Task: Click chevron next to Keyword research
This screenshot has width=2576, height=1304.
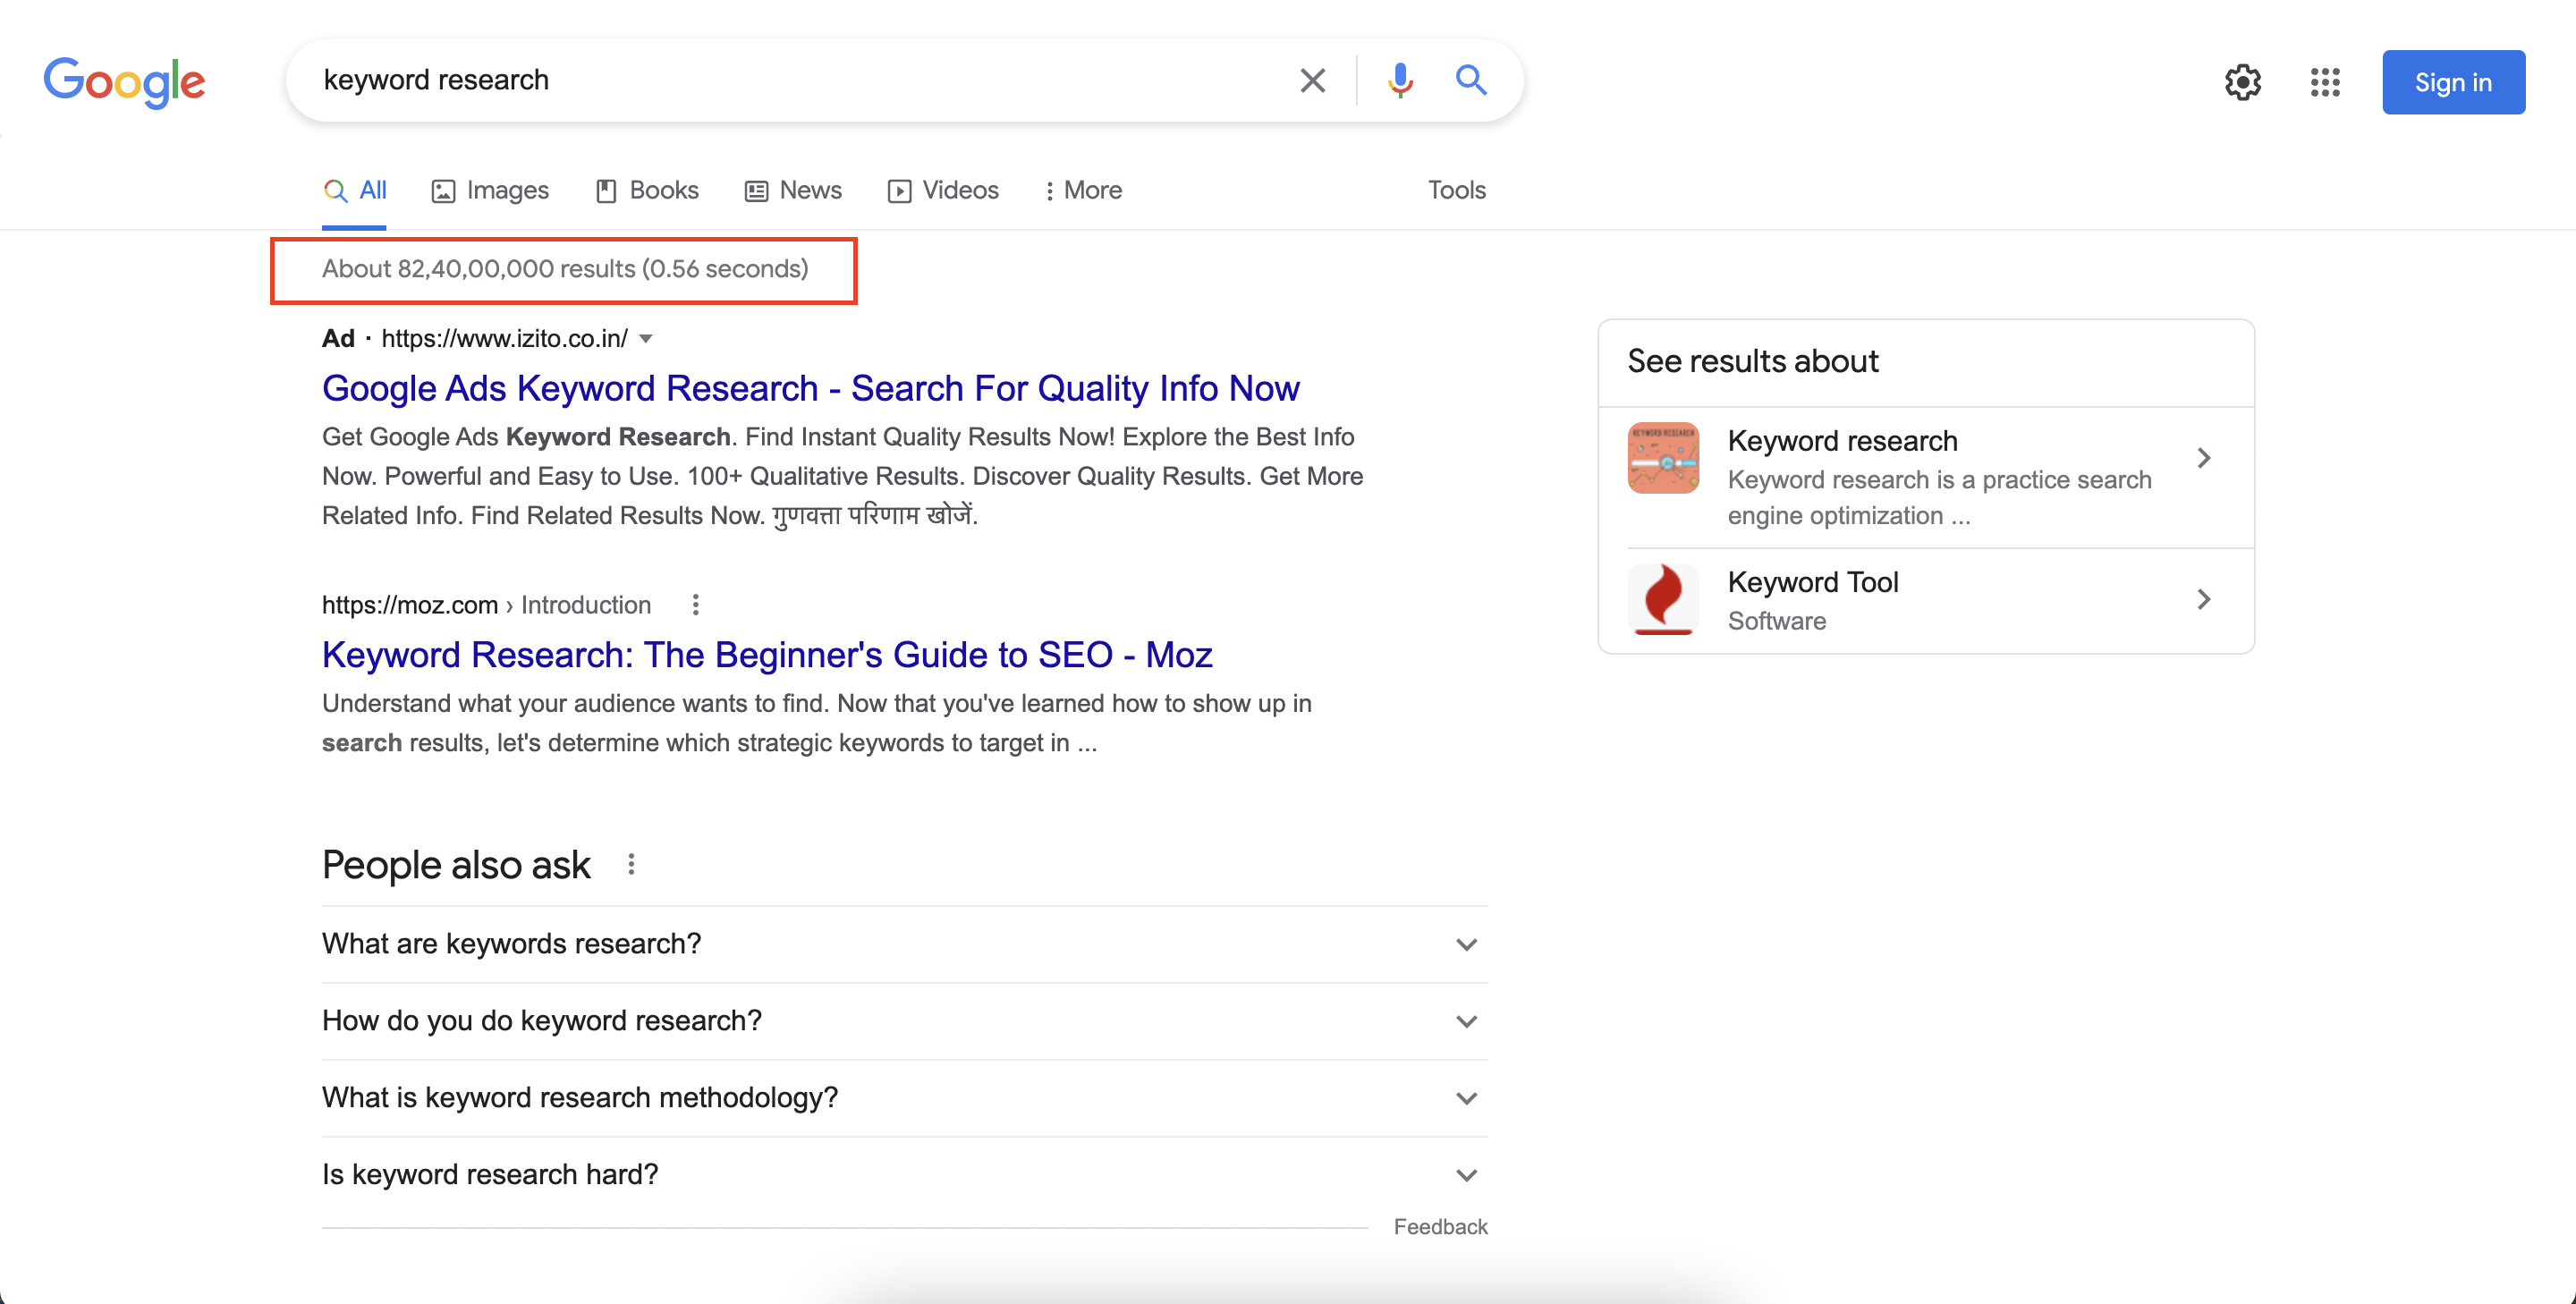Action: [2203, 458]
